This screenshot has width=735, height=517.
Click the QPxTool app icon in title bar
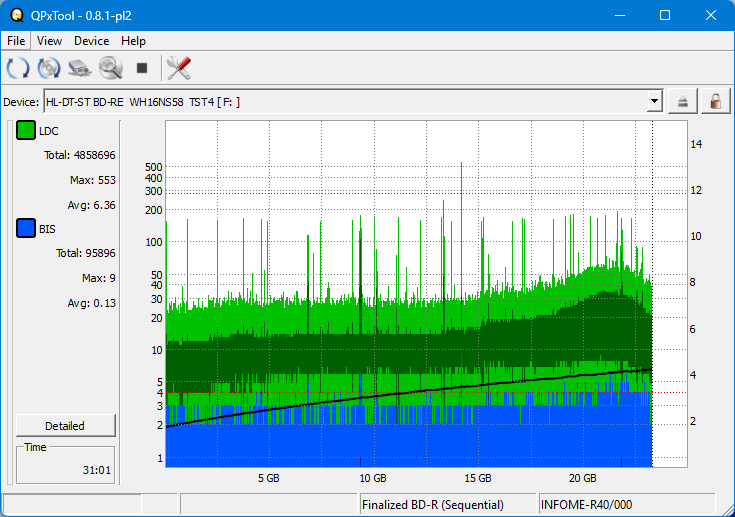(17, 15)
